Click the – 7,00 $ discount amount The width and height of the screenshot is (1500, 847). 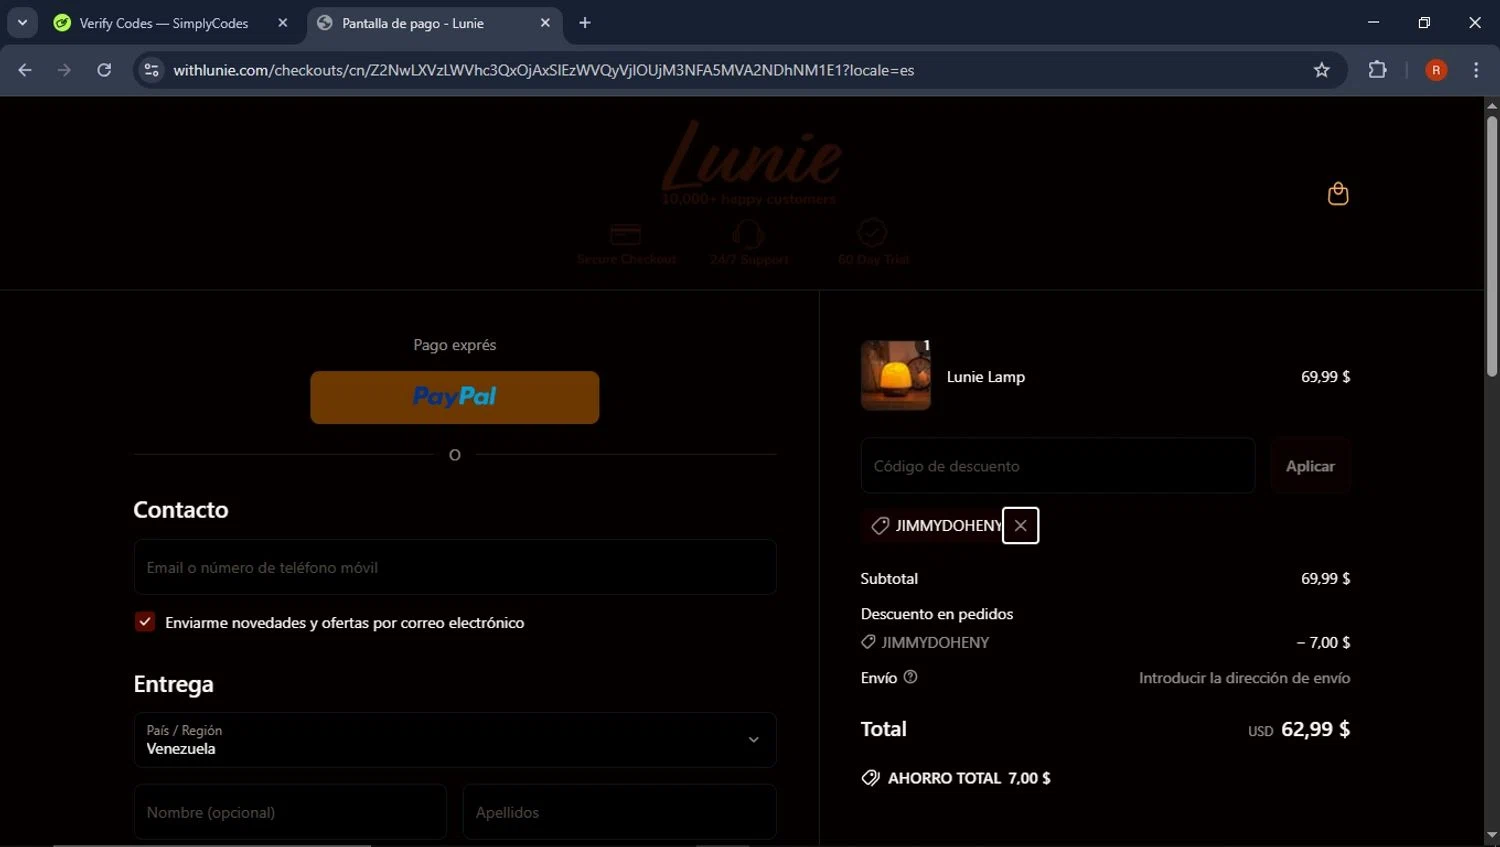click(x=1323, y=642)
